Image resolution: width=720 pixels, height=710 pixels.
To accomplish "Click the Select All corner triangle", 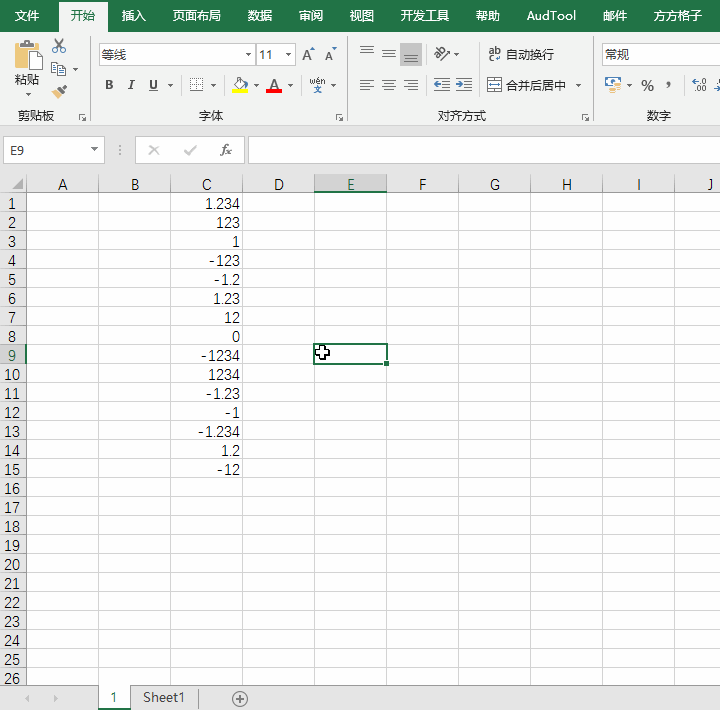I will click(x=17, y=184).
